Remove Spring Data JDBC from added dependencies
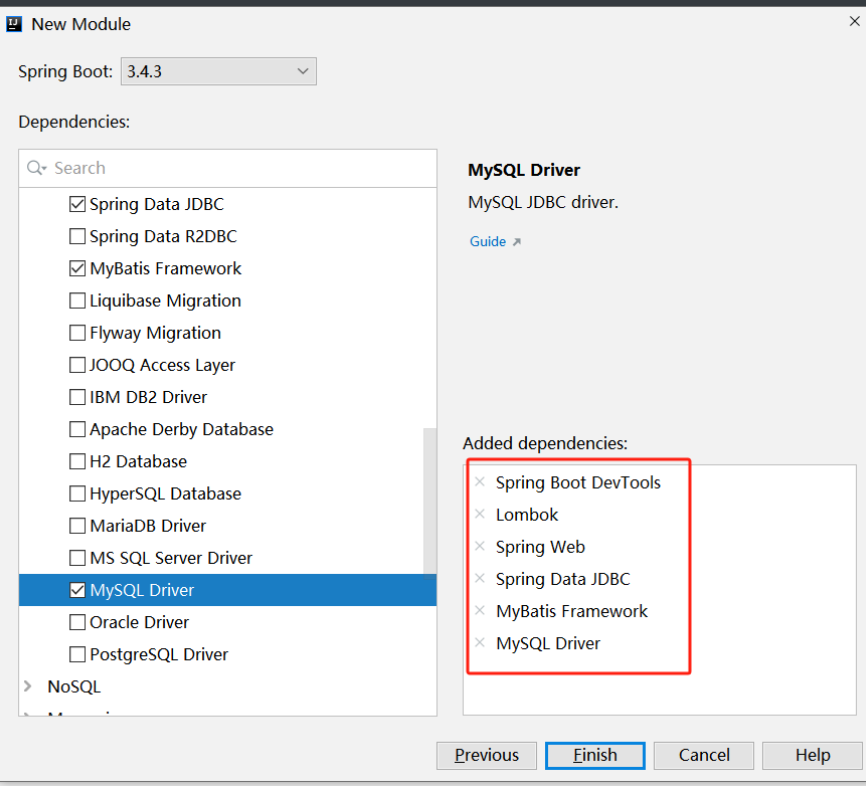866x786 pixels. click(480, 578)
